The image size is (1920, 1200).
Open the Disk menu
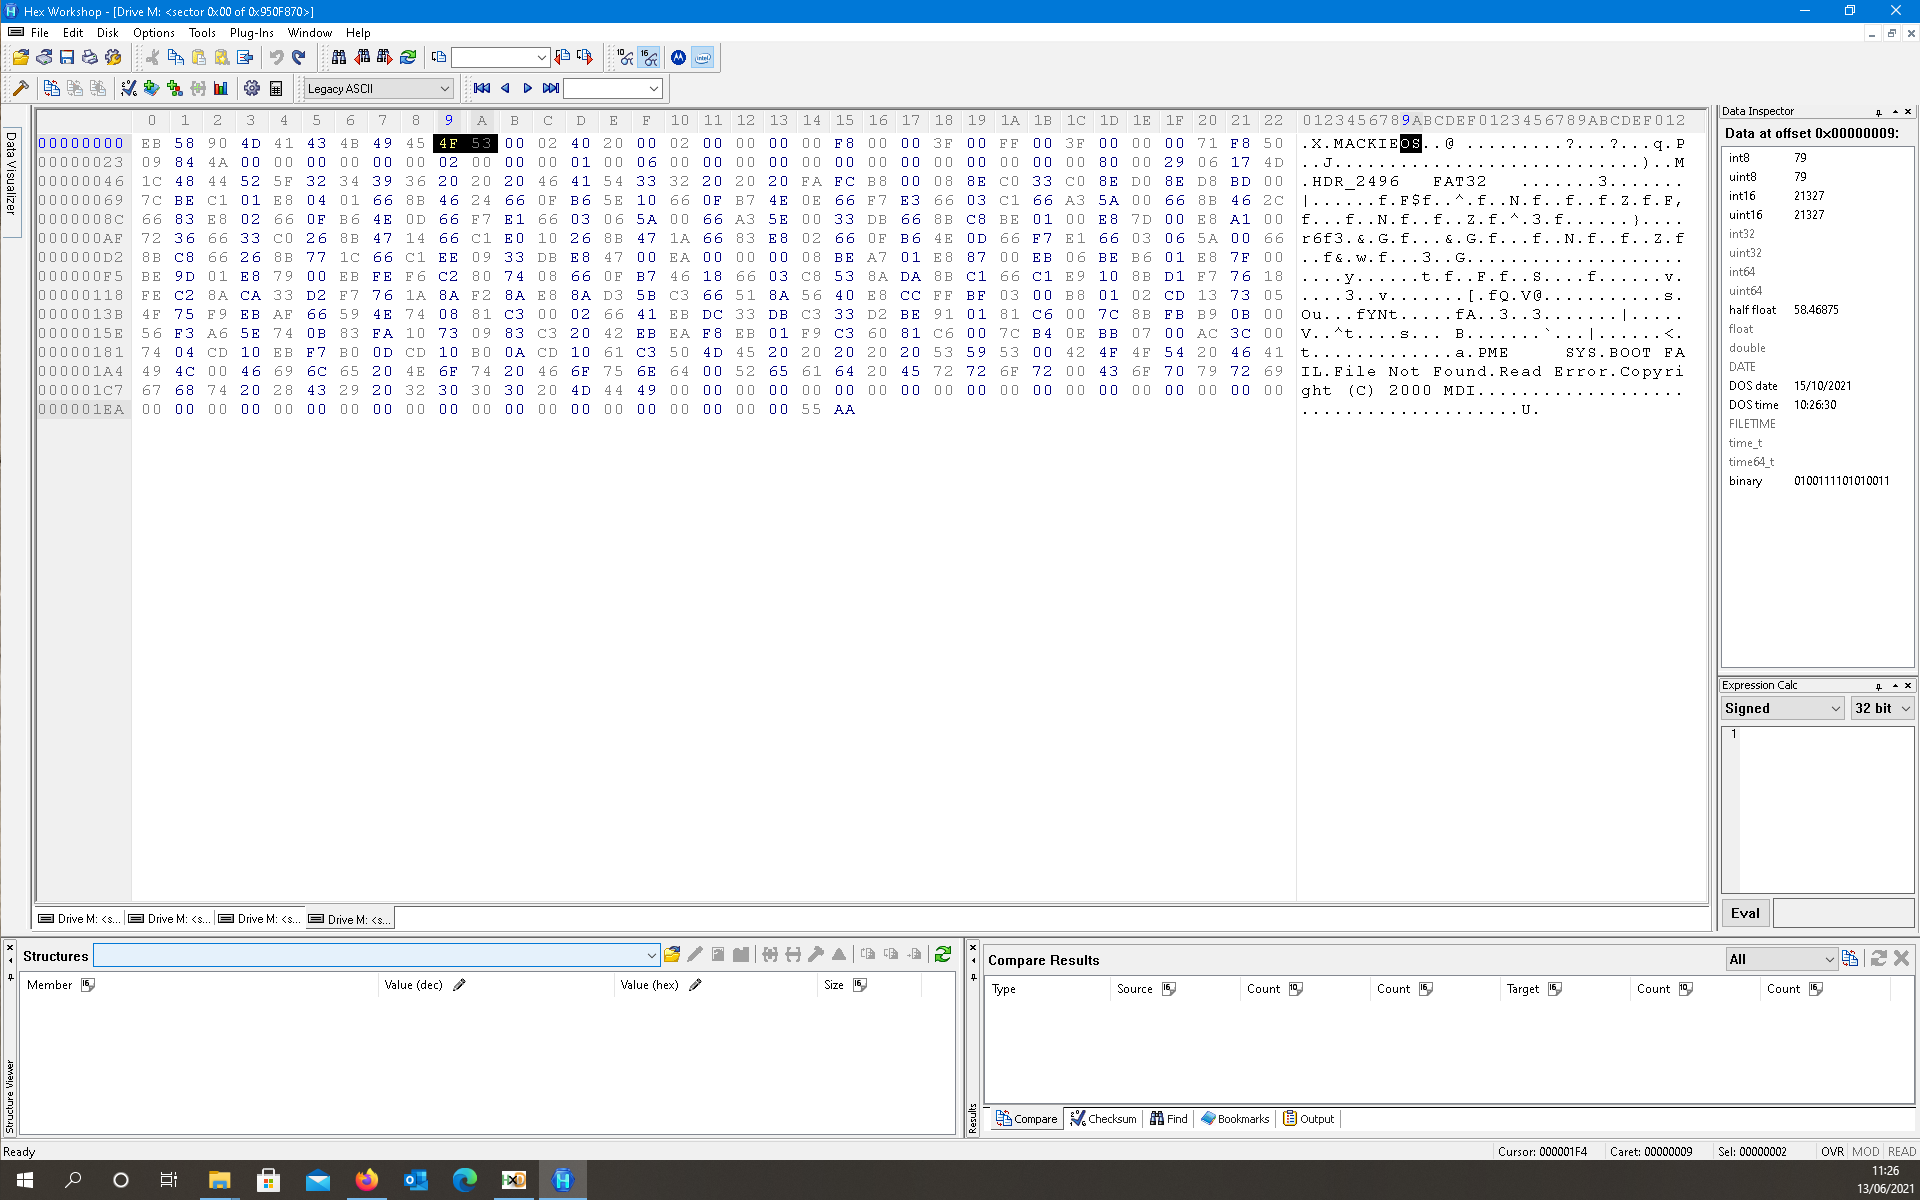pyautogui.click(x=108, y=33)
